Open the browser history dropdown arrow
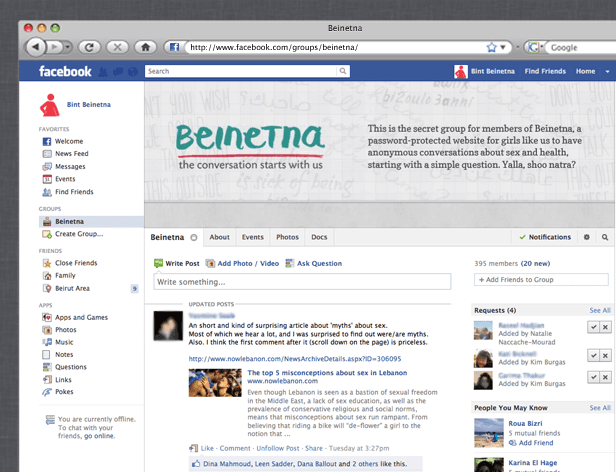Image resolution: width=616 pixels, height=472 pixels. coord(68,48)
